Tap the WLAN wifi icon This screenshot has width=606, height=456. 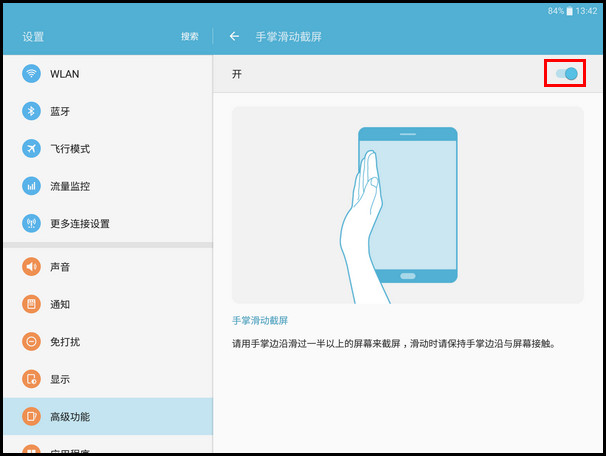tap(31, 73)
